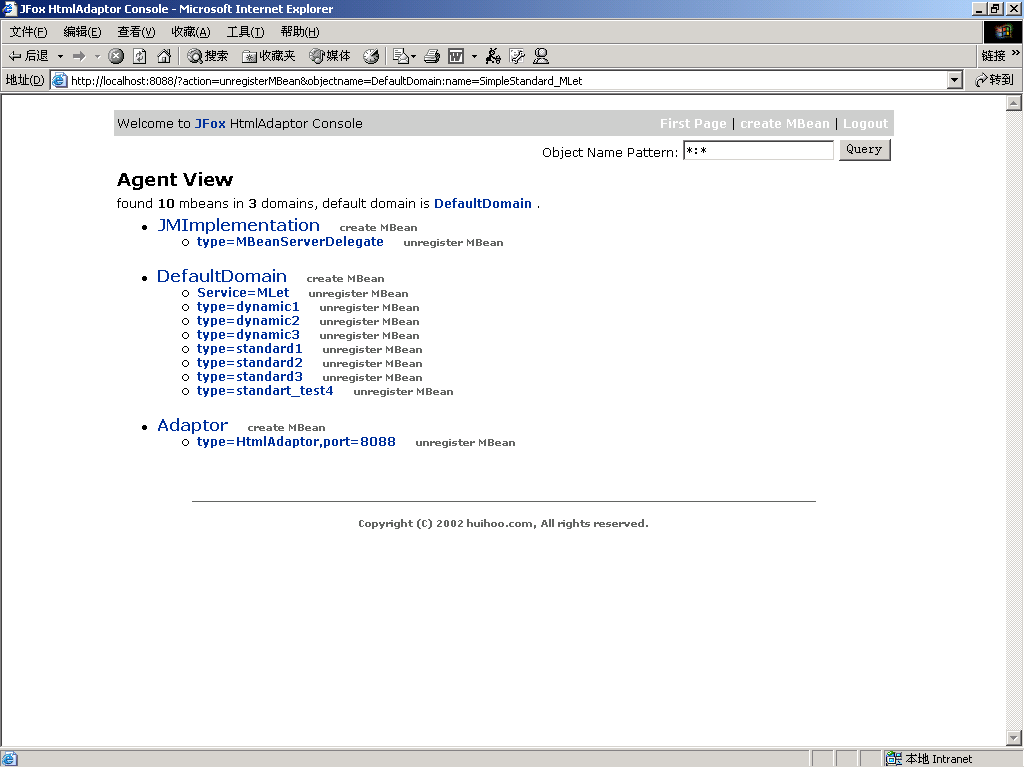
Task: Open the Back button history dropdown arrow
Action: tap(60, 57)
